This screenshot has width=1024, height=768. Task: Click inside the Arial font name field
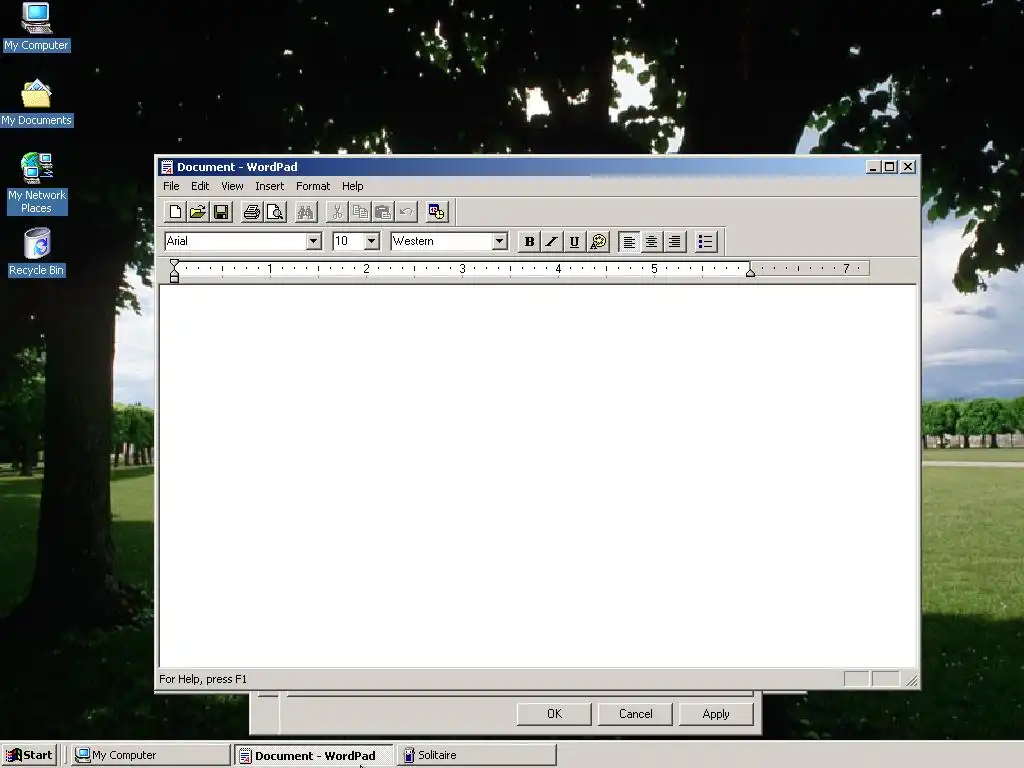(235, 241)
